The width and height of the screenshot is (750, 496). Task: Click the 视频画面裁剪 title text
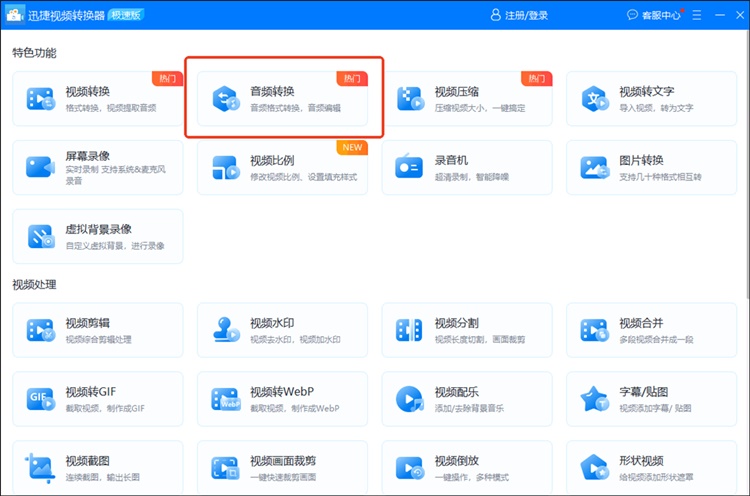pyautogui.click(x=283, y=461)
